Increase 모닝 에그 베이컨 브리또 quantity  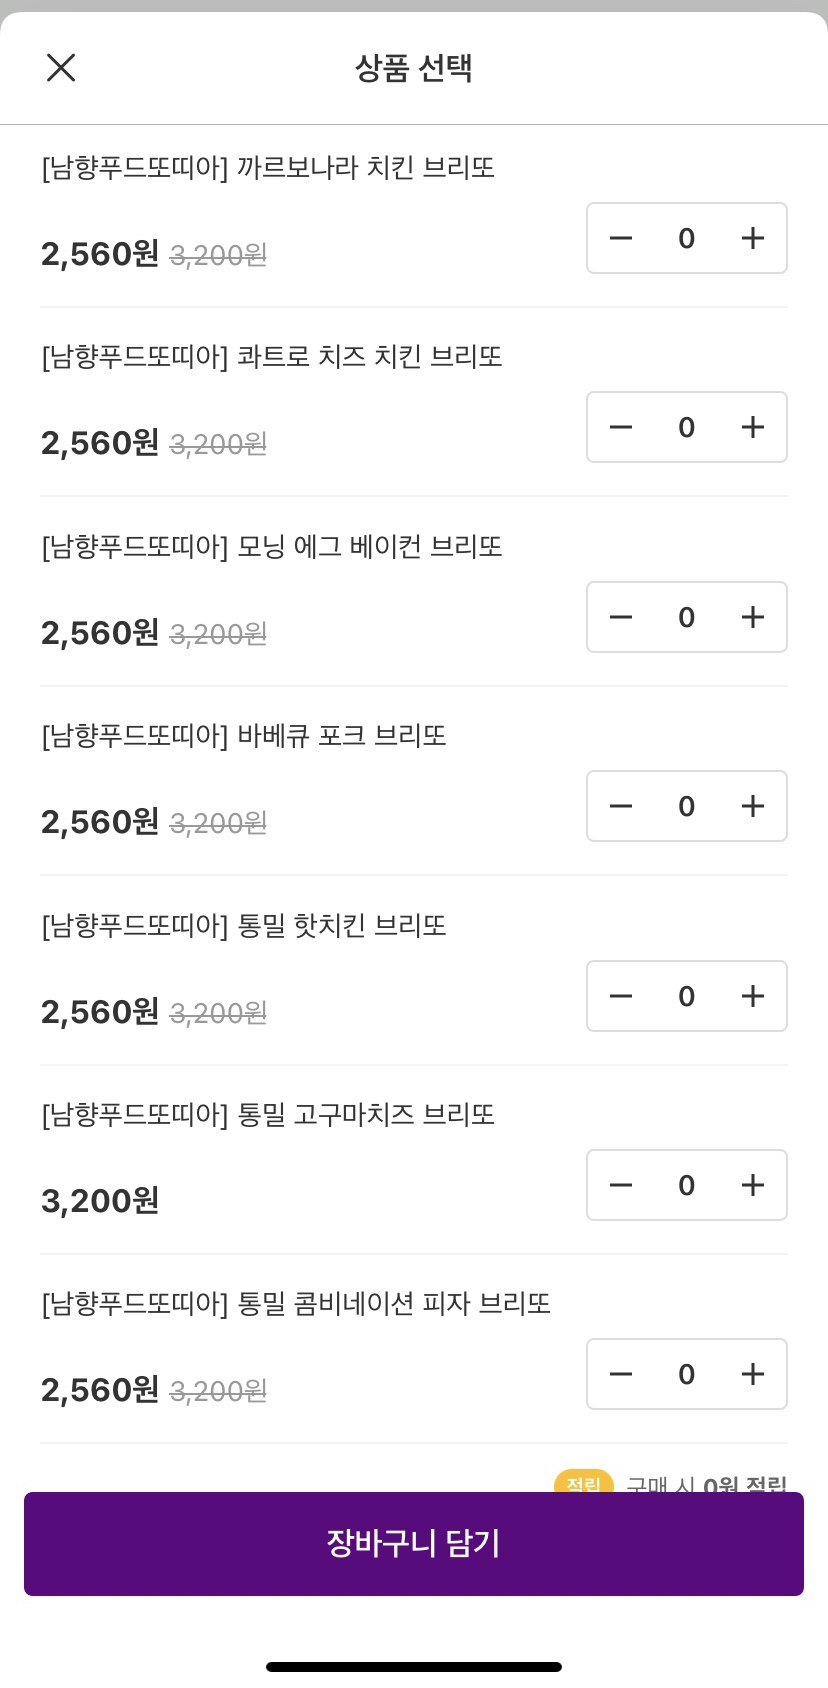pos(752,617)
